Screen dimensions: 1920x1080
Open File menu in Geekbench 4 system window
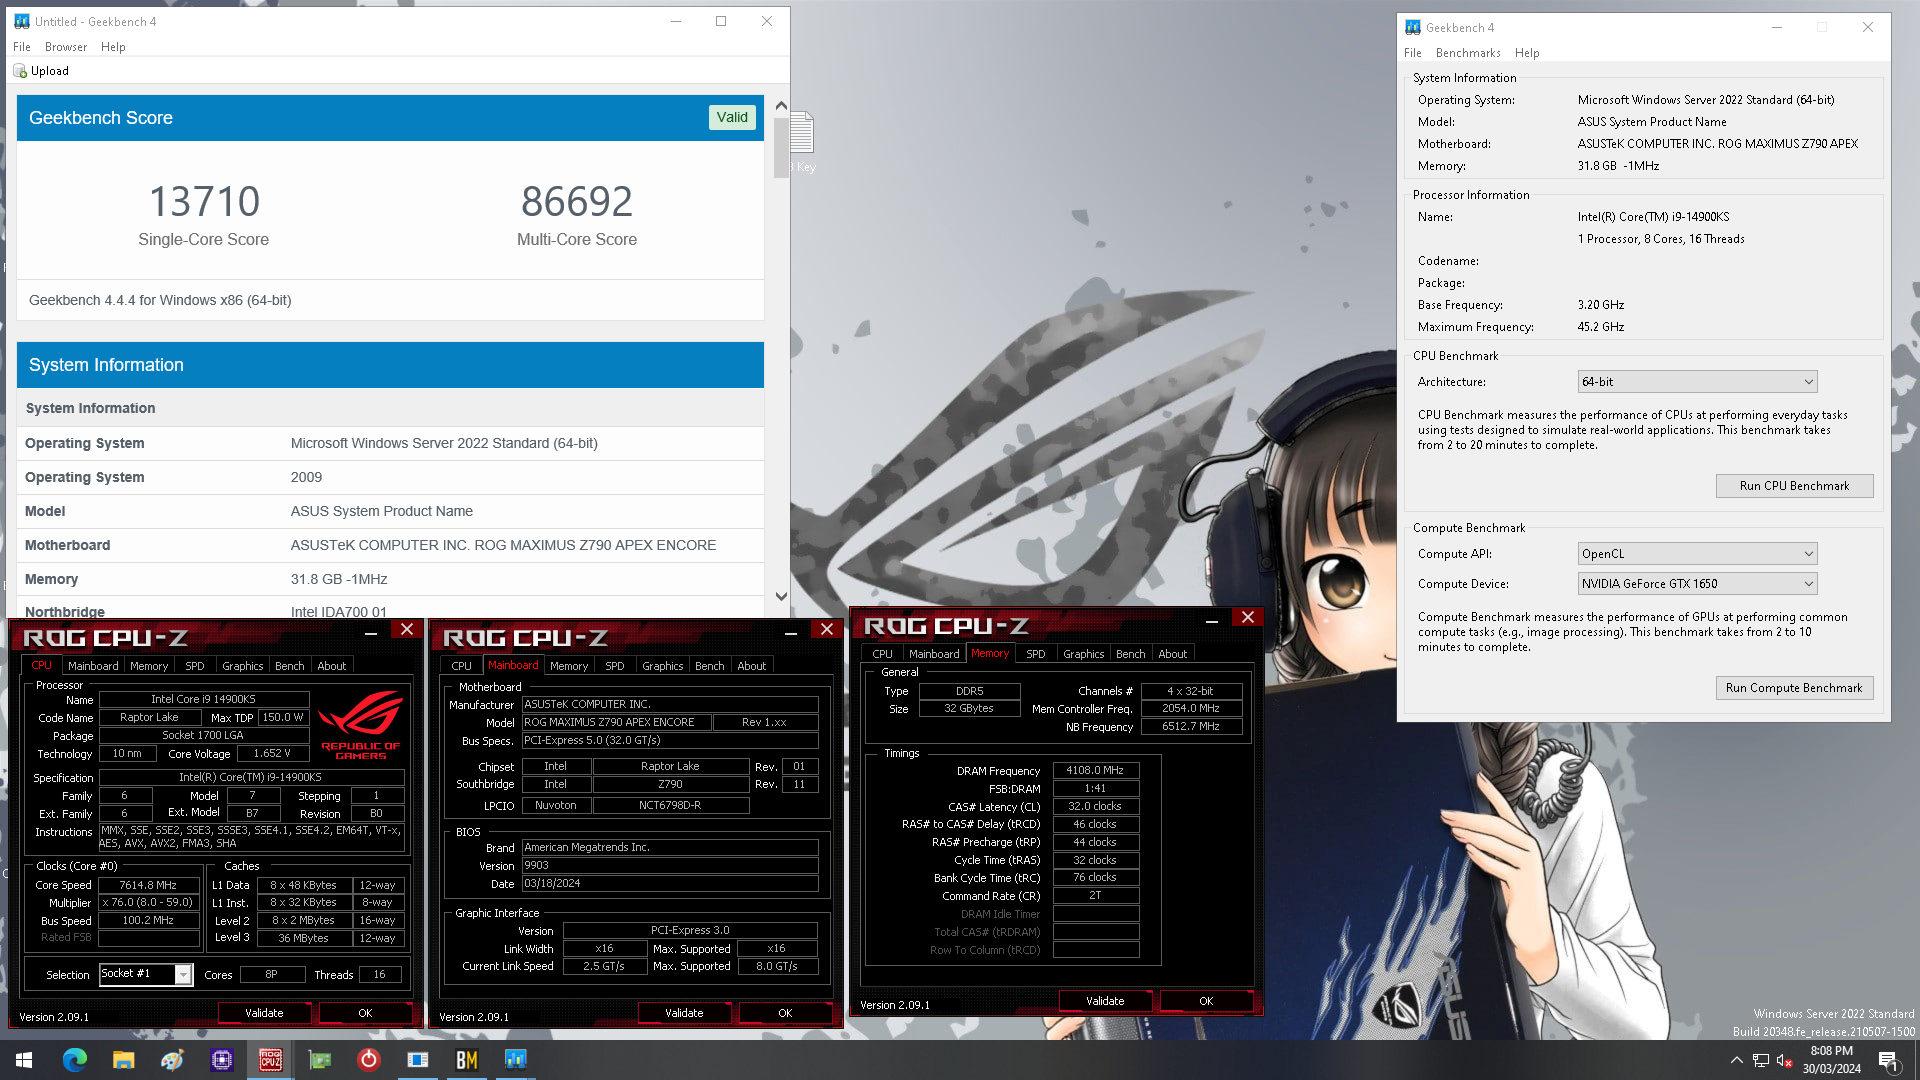click(1413, 53)
